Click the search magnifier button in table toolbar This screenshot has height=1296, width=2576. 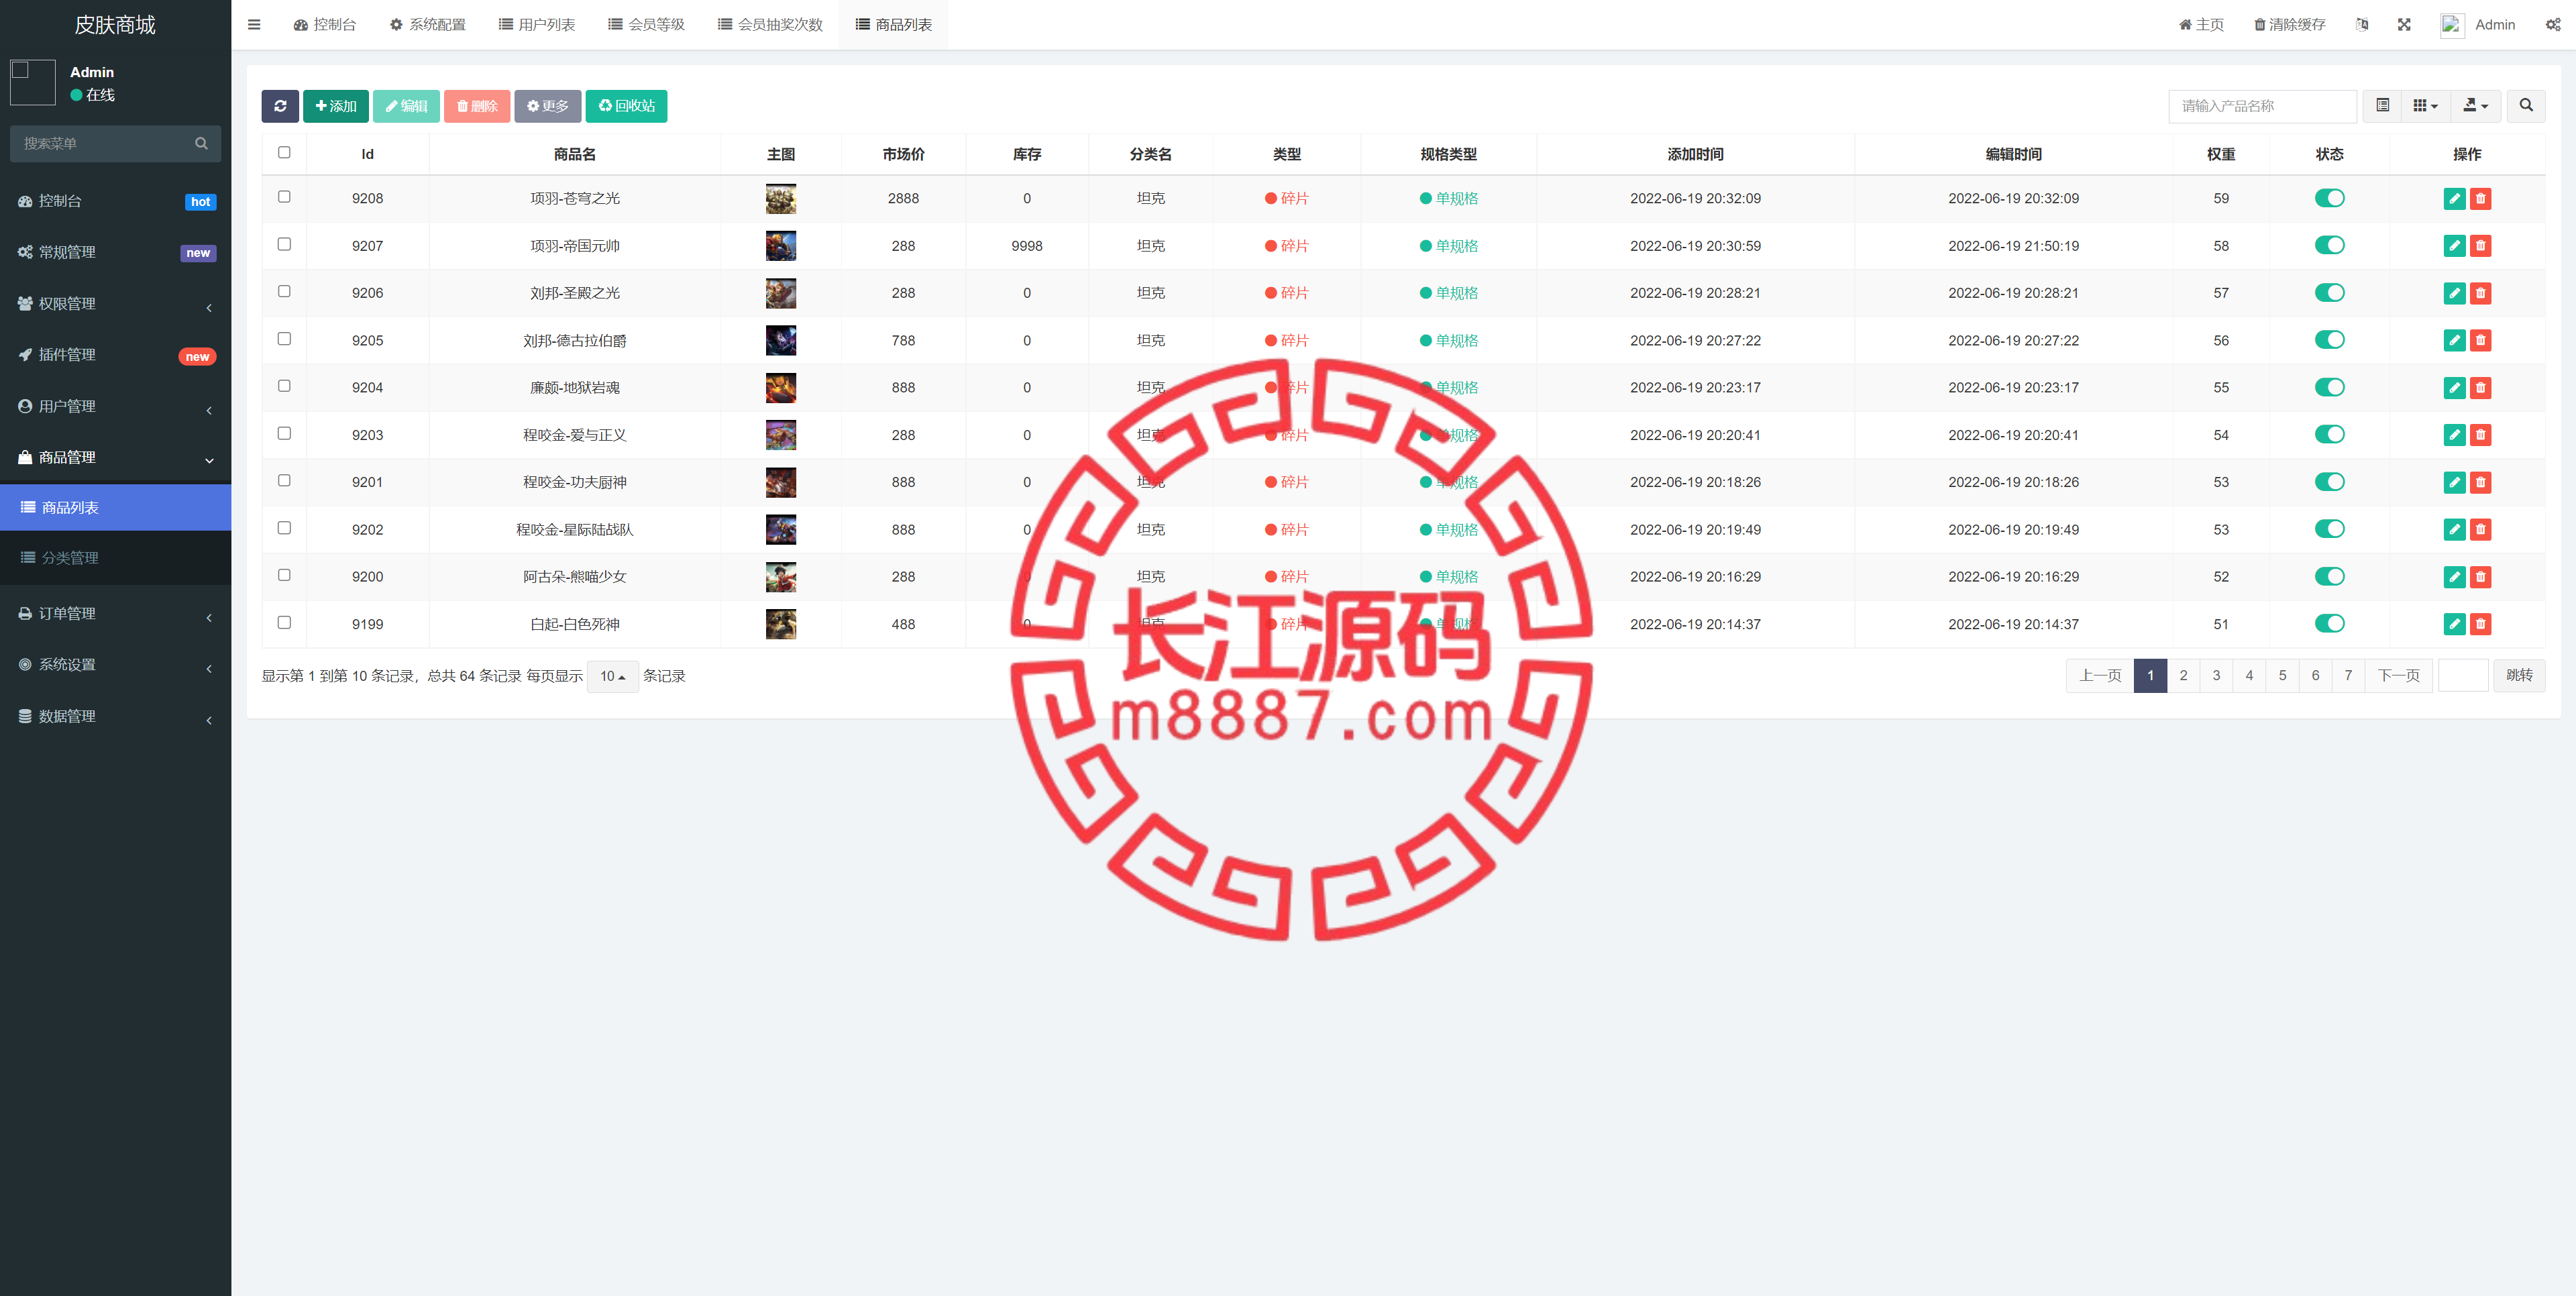click(2526, 106)
